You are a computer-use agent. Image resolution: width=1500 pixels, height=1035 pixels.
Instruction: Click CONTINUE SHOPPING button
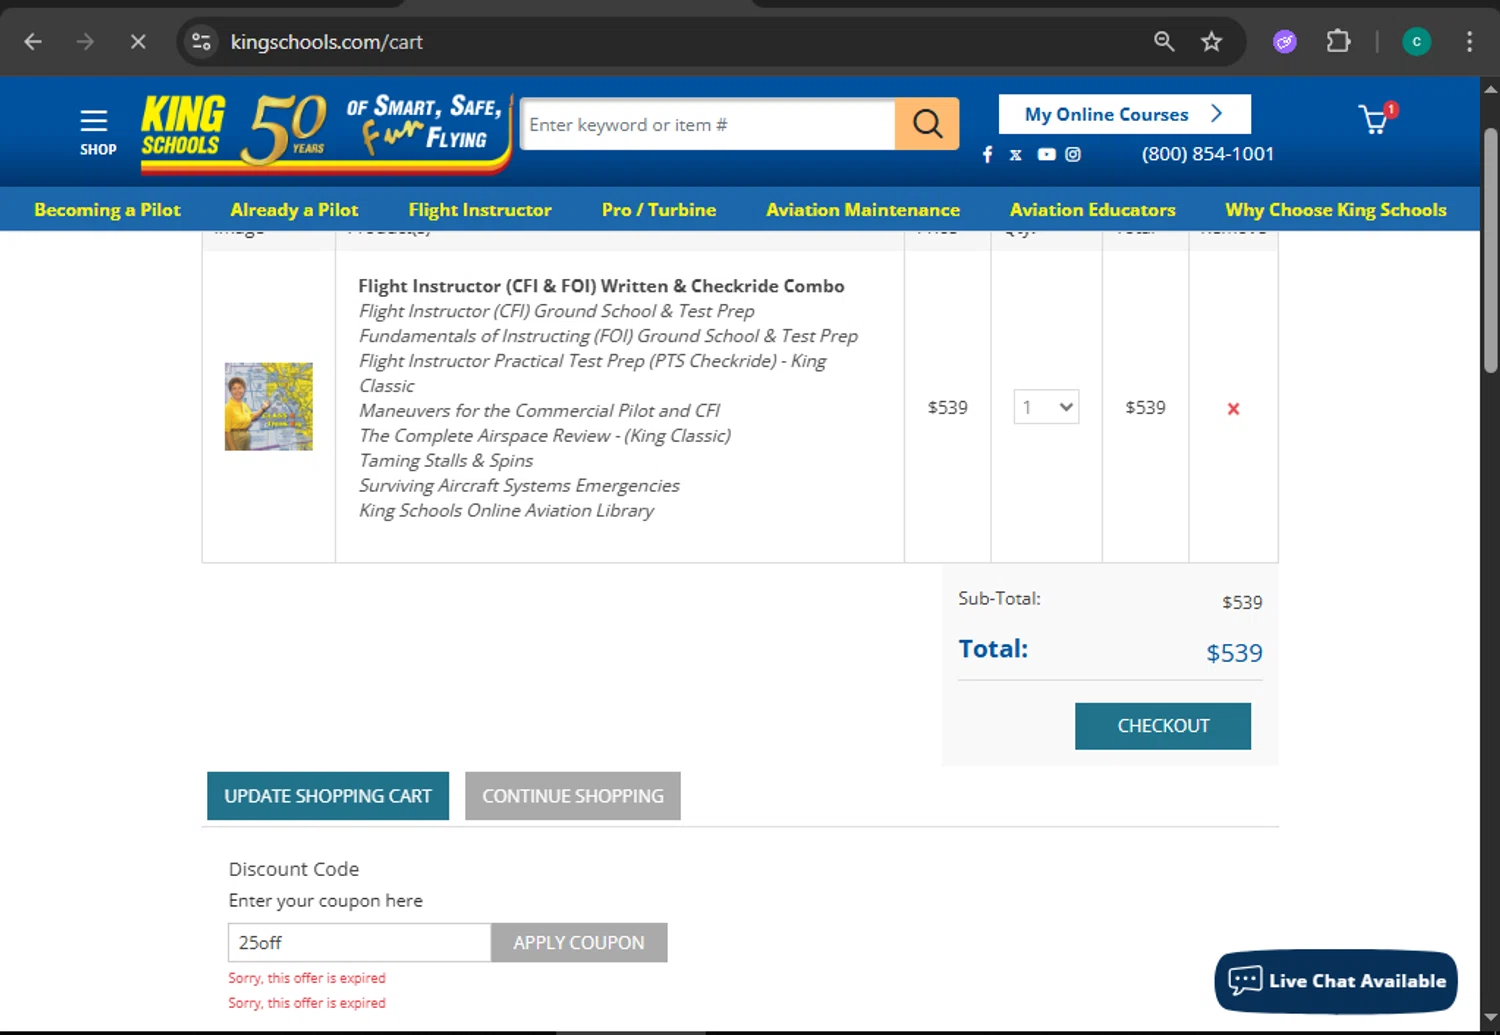[x=573, y=796]
